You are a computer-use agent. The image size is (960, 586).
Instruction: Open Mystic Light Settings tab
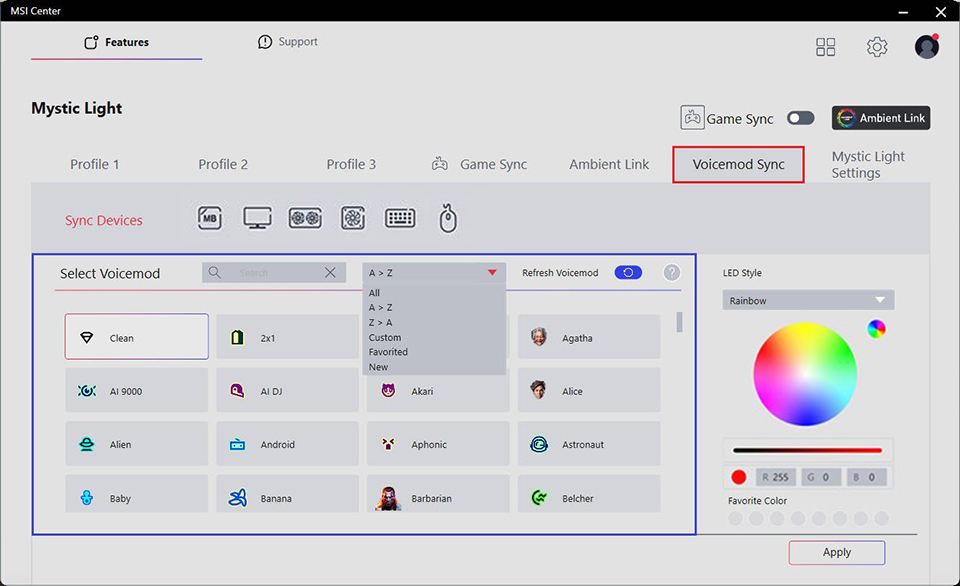(x=868, y=165)
